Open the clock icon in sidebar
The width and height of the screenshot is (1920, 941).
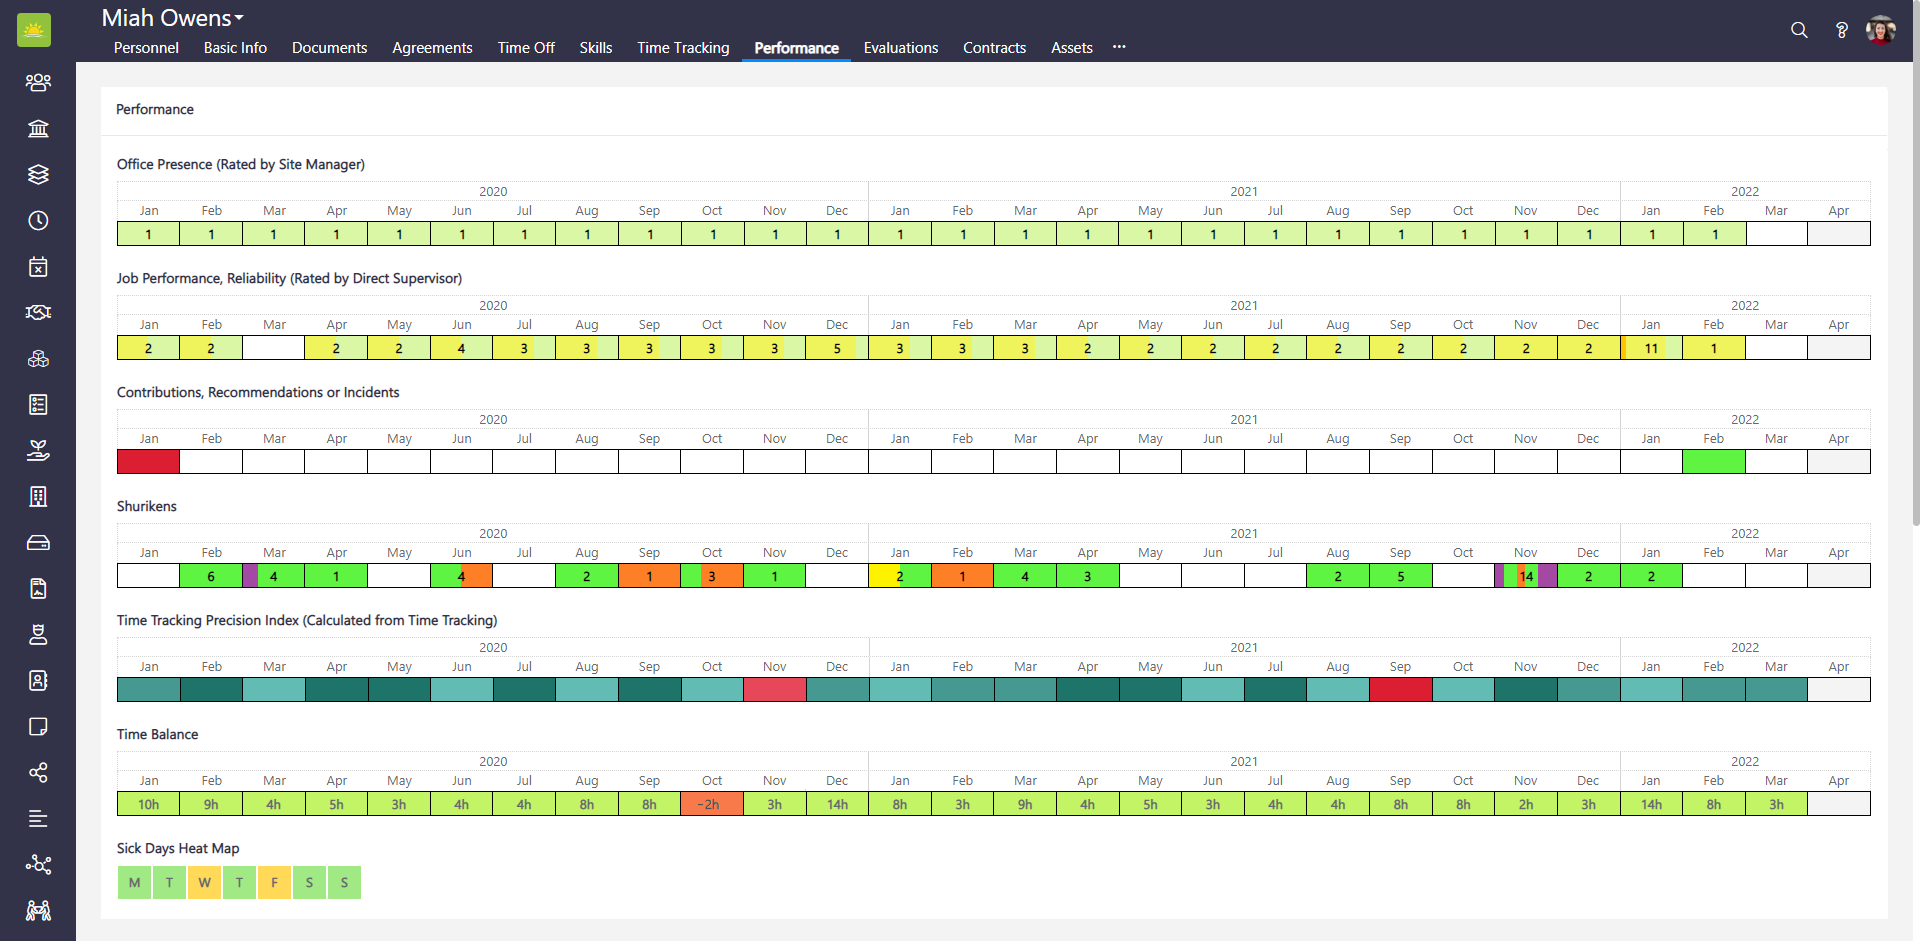point(38,221)
